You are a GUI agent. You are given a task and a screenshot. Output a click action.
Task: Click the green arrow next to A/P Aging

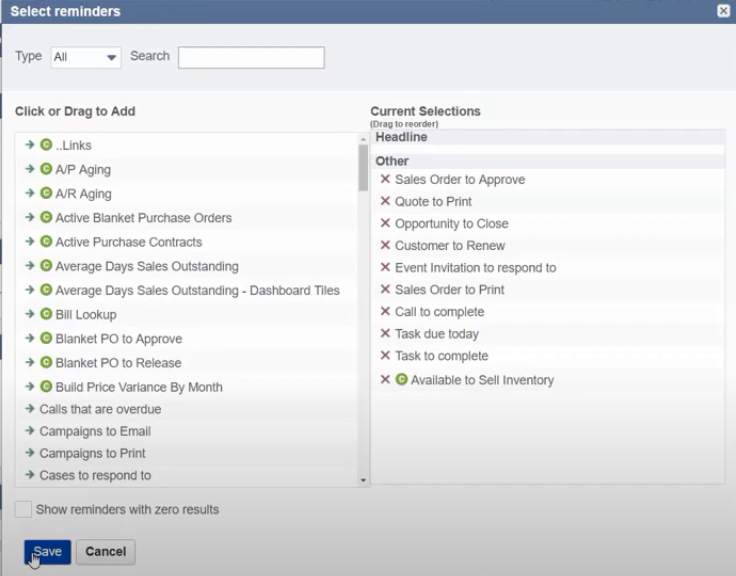click(30, 170)
